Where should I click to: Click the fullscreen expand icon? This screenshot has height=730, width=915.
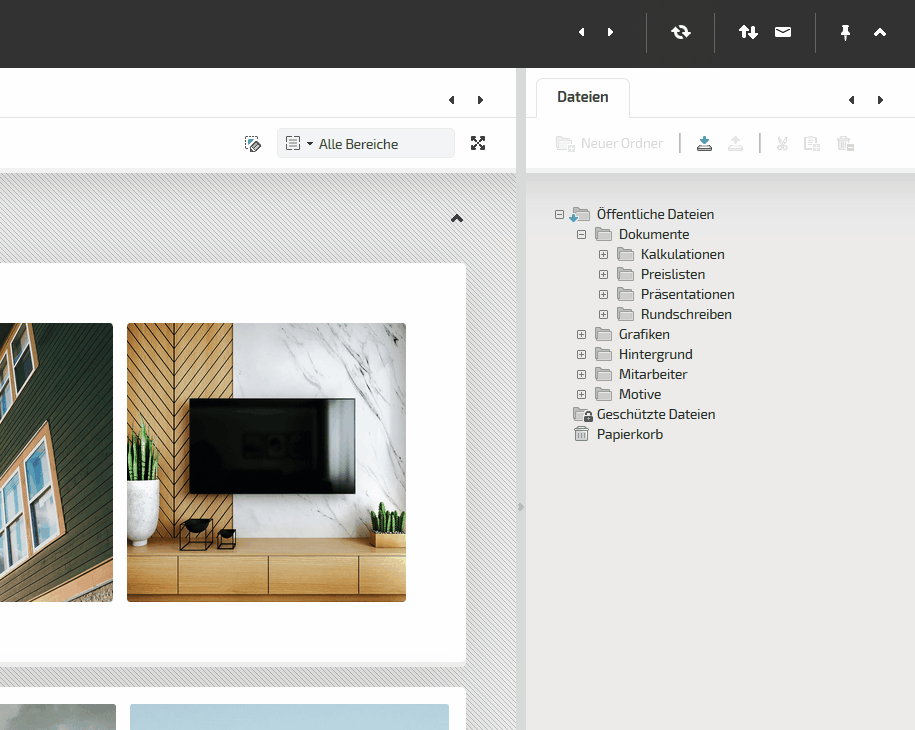(x=478, y=143)
